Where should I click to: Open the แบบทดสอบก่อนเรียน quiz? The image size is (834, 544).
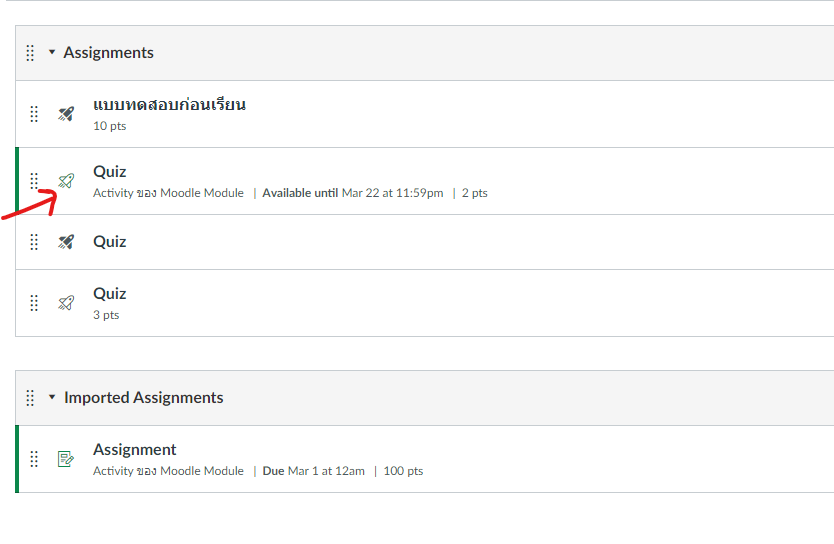tap(169, 104)
